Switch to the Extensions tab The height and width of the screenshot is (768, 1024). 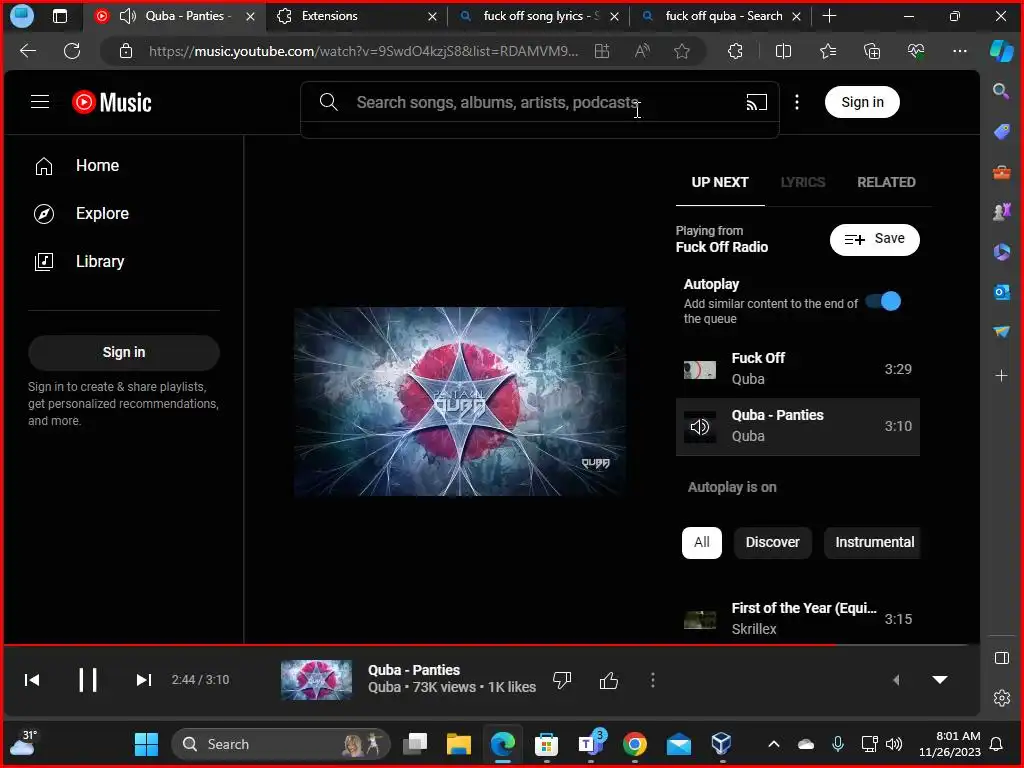[357, 16]
